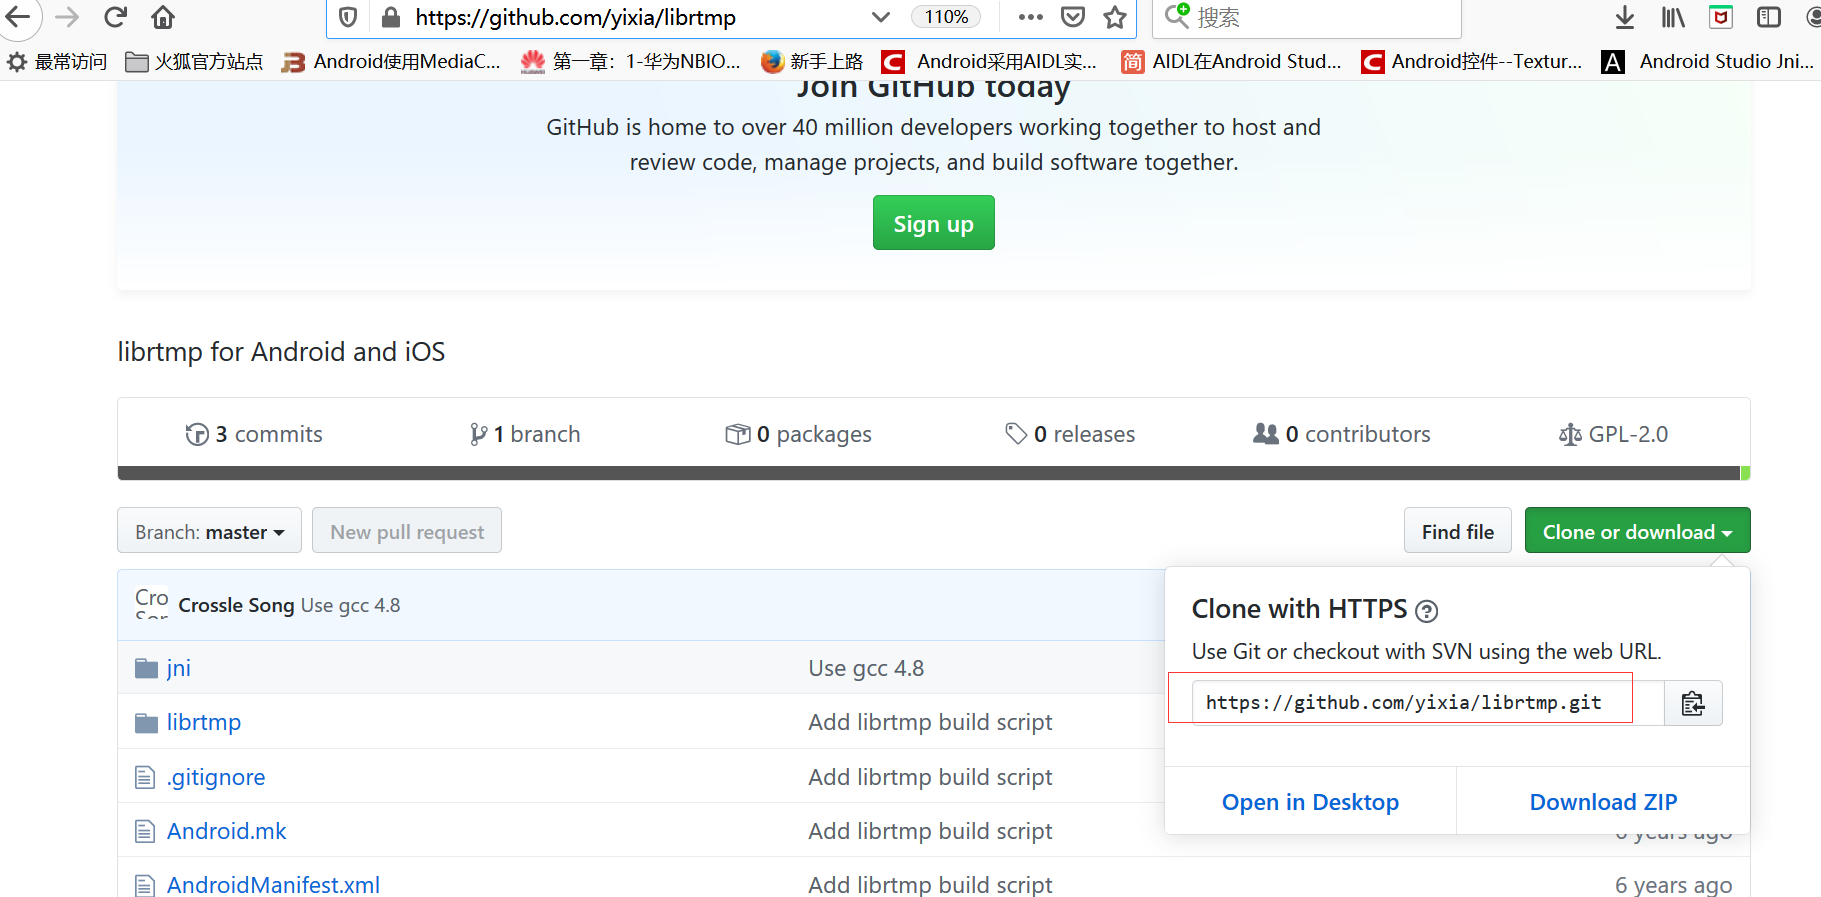This screenshot has width=1821, height=897.
Task: Open page actions three-dot menu
Action: [x=1030, y=17]
